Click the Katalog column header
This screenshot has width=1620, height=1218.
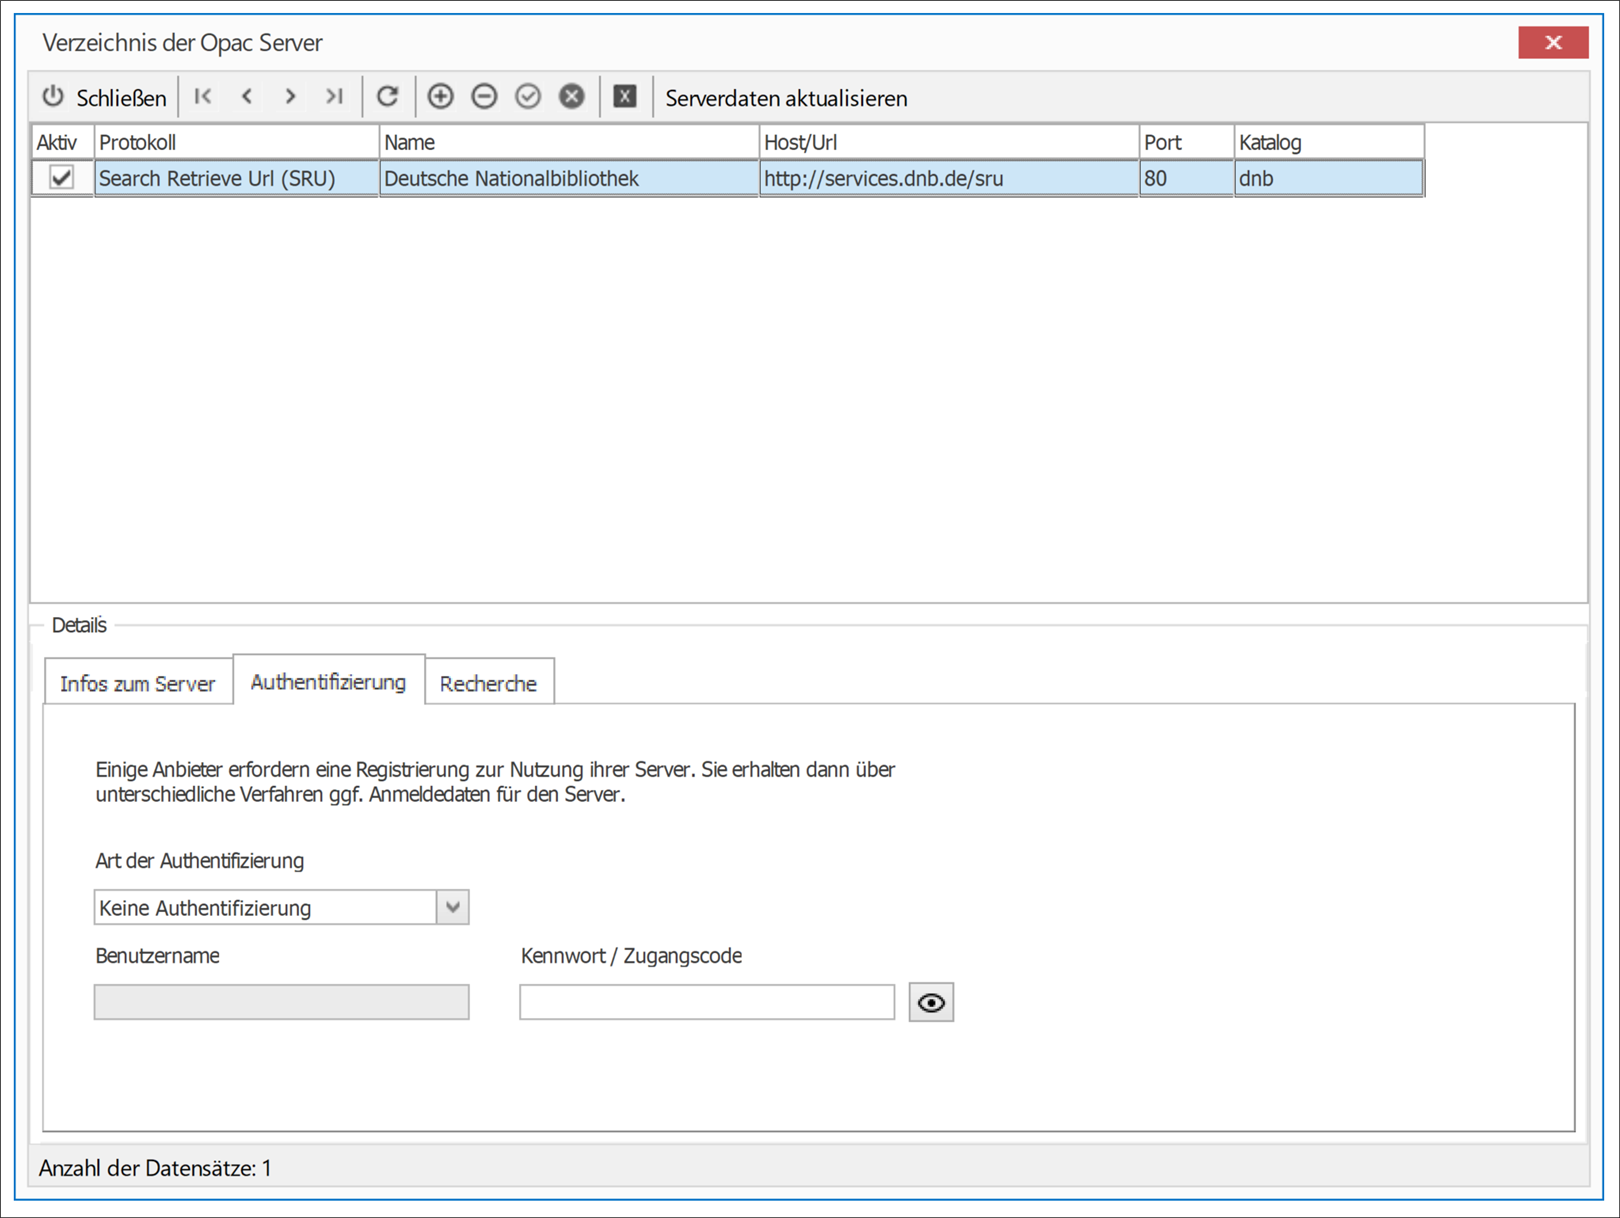(1329, 142)
